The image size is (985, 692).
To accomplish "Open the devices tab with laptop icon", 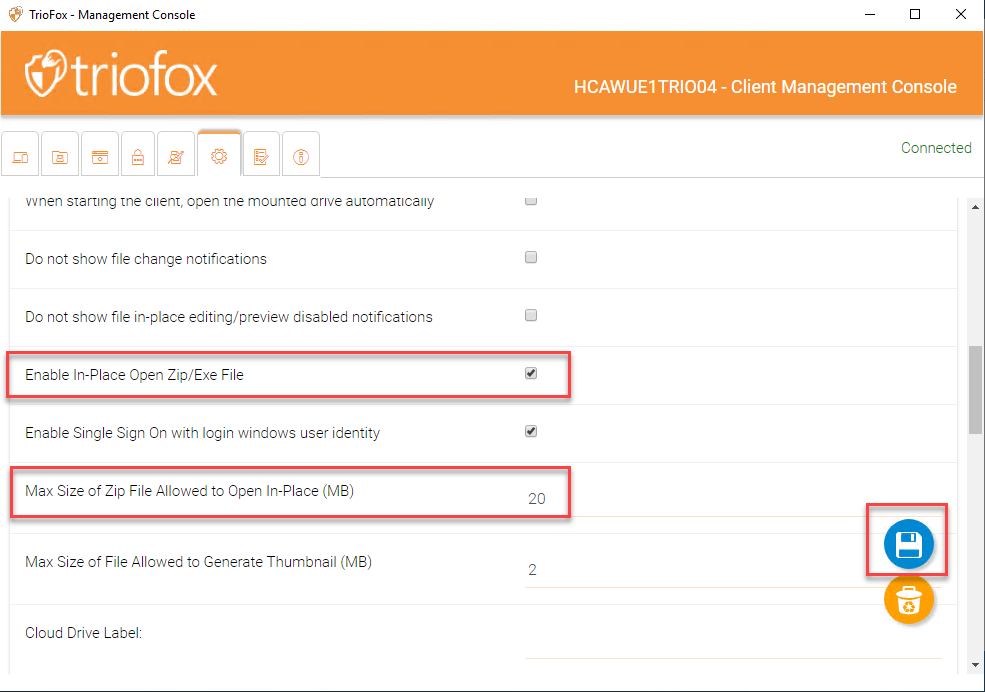I will click(x=20, y=154).
